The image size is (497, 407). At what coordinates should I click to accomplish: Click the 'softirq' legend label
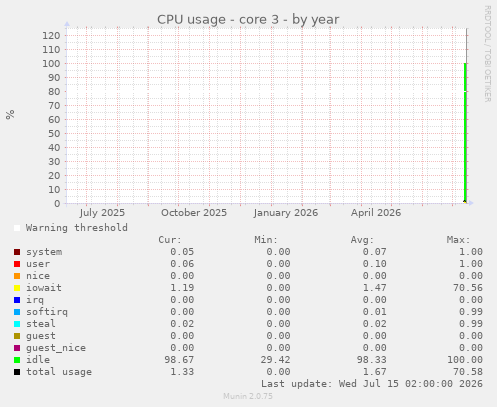point(47,312)
